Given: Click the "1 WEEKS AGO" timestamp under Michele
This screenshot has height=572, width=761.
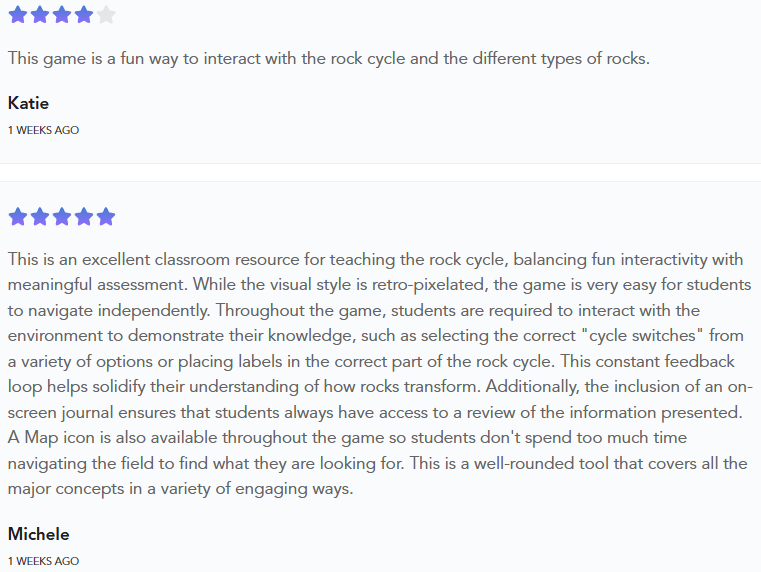Looking at the screenshot, I should click(43, 561).
